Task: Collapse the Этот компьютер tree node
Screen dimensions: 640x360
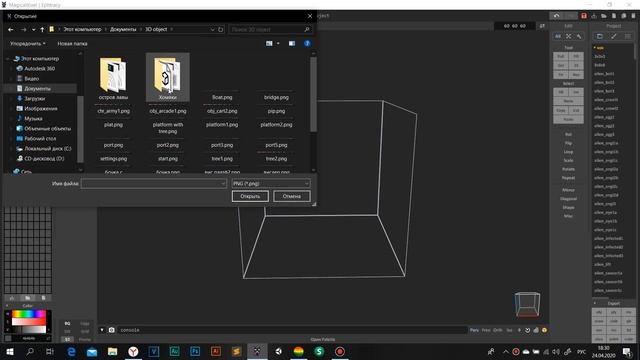Action: (7, 59)
